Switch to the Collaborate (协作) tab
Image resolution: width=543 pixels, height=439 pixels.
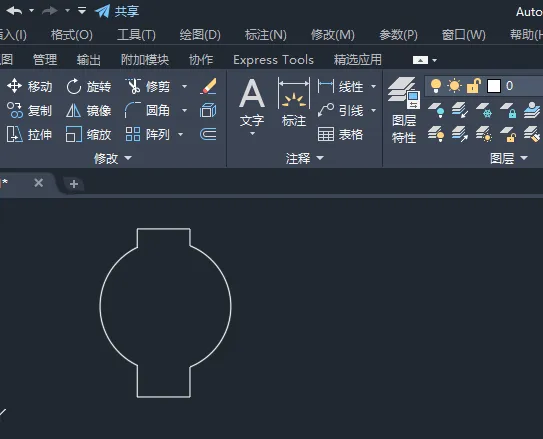pos(201,60)
